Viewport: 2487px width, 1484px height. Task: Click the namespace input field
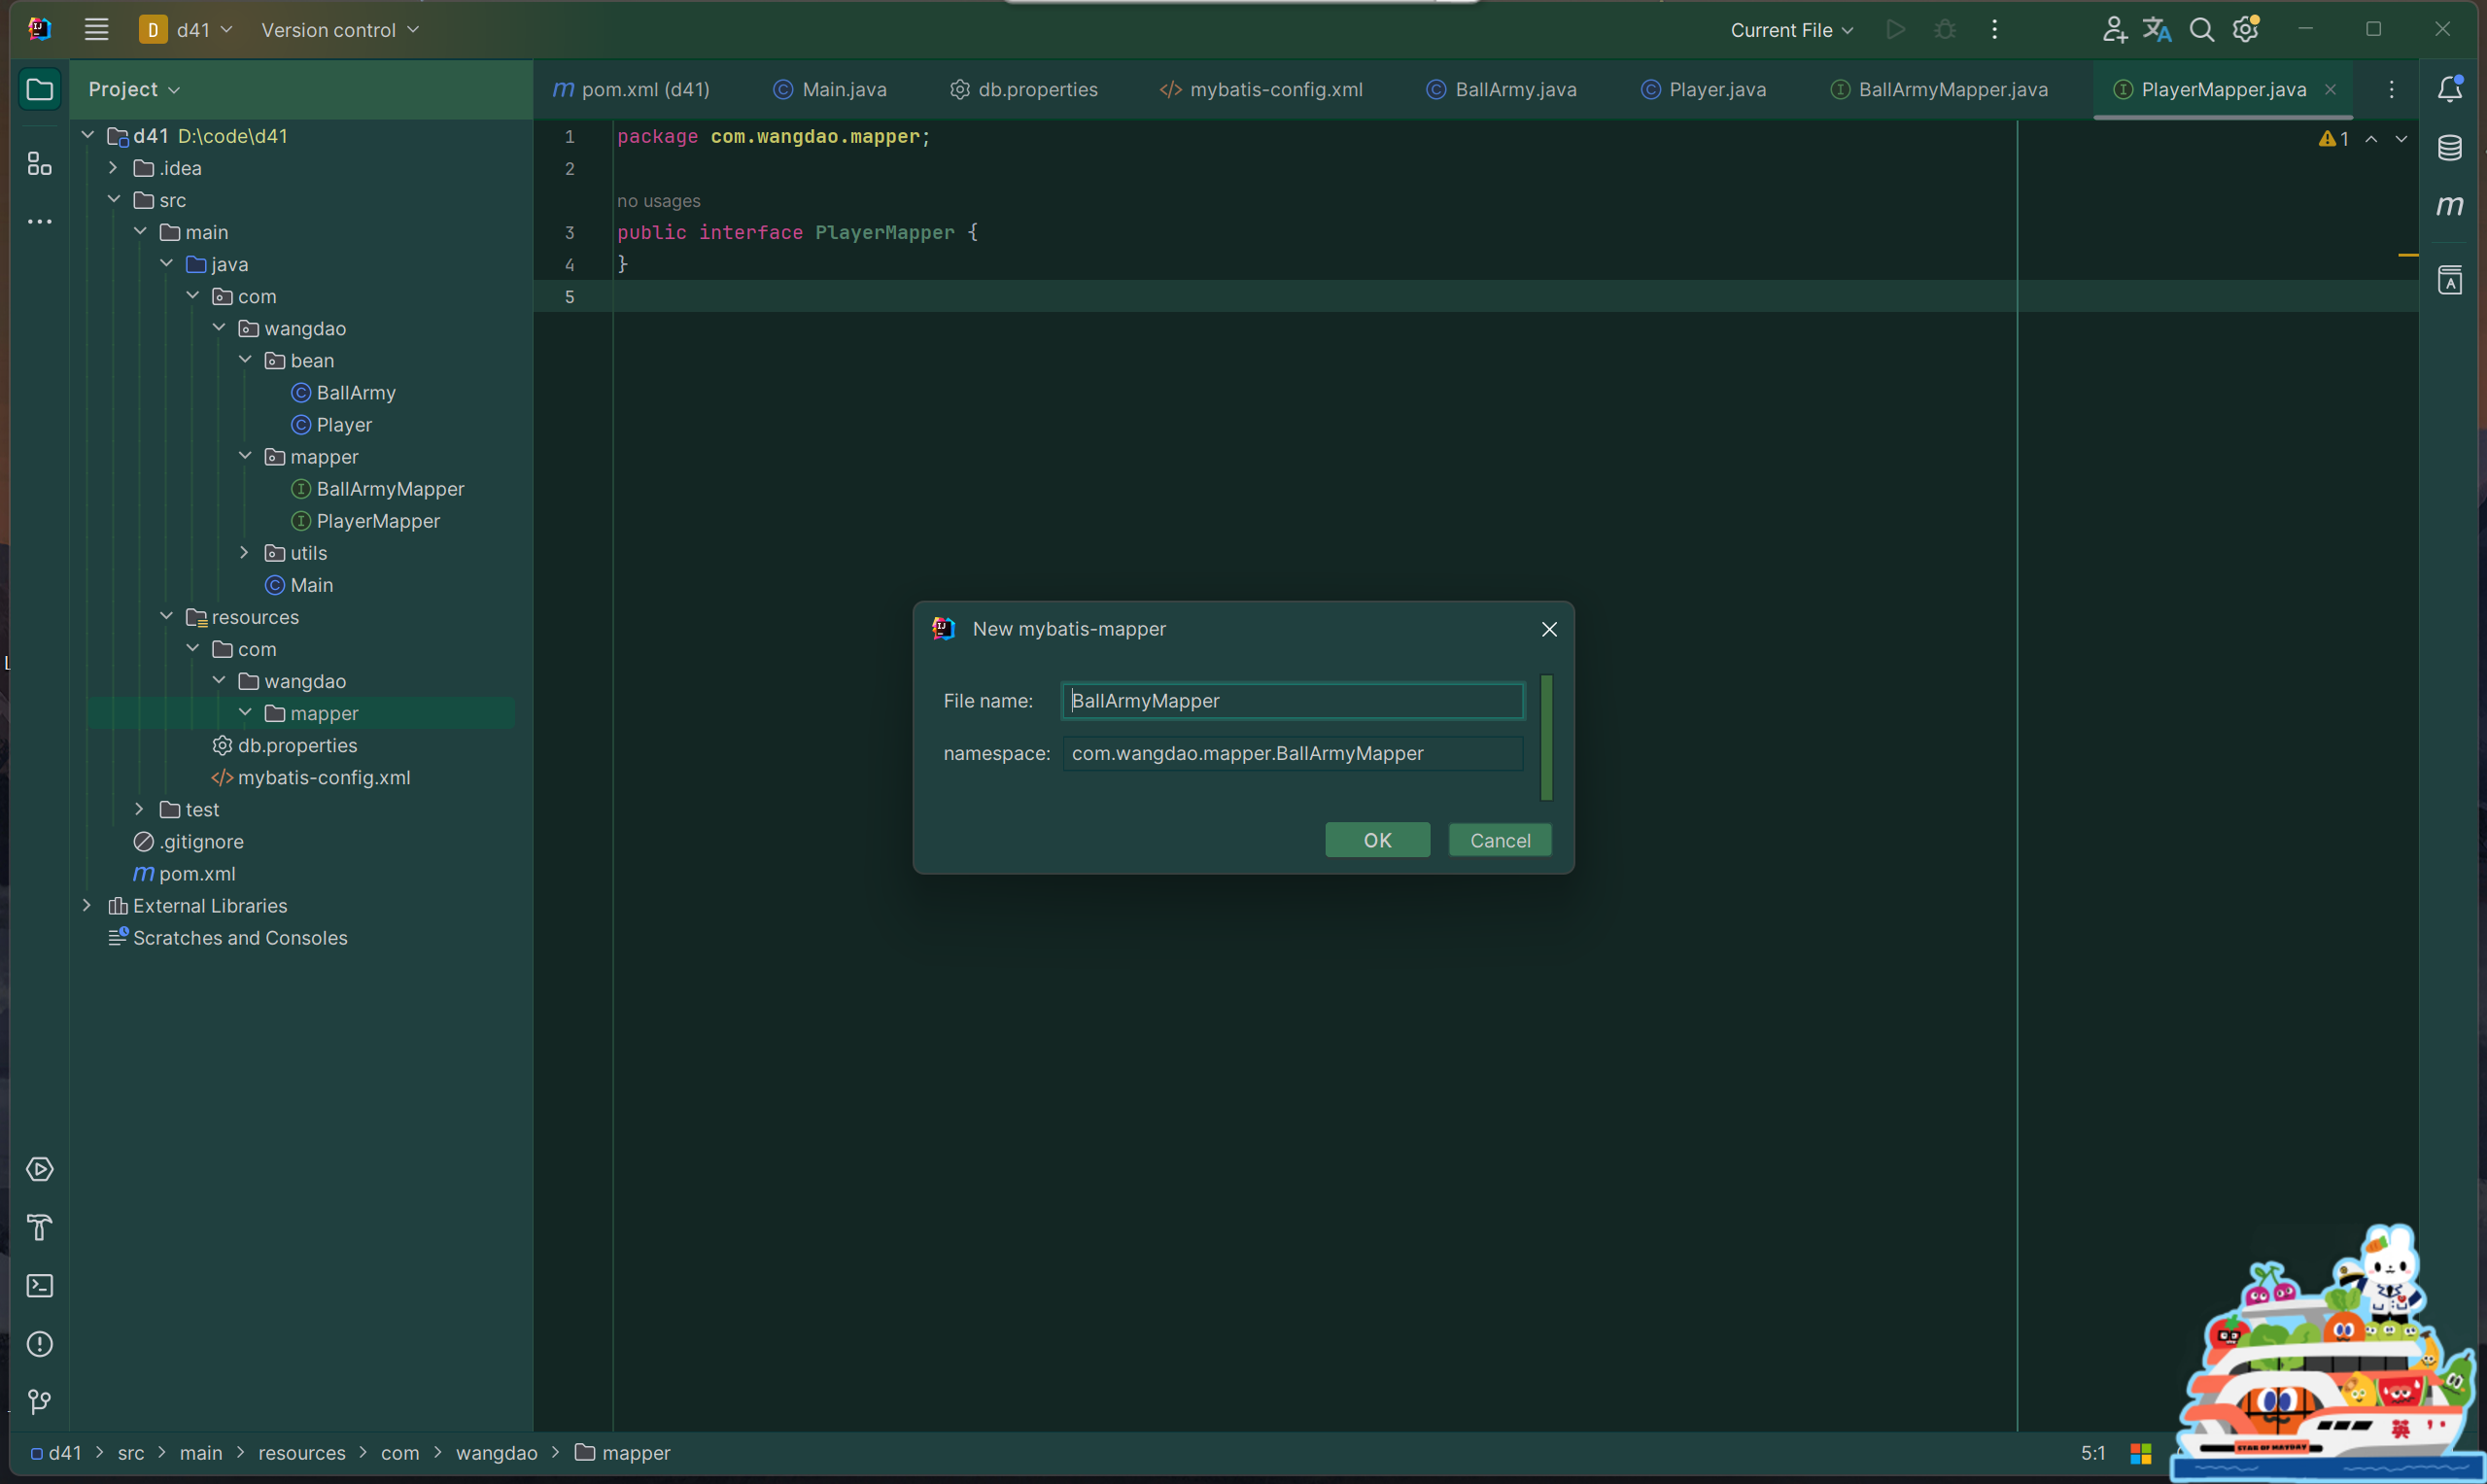click(x=1292, y=753)
